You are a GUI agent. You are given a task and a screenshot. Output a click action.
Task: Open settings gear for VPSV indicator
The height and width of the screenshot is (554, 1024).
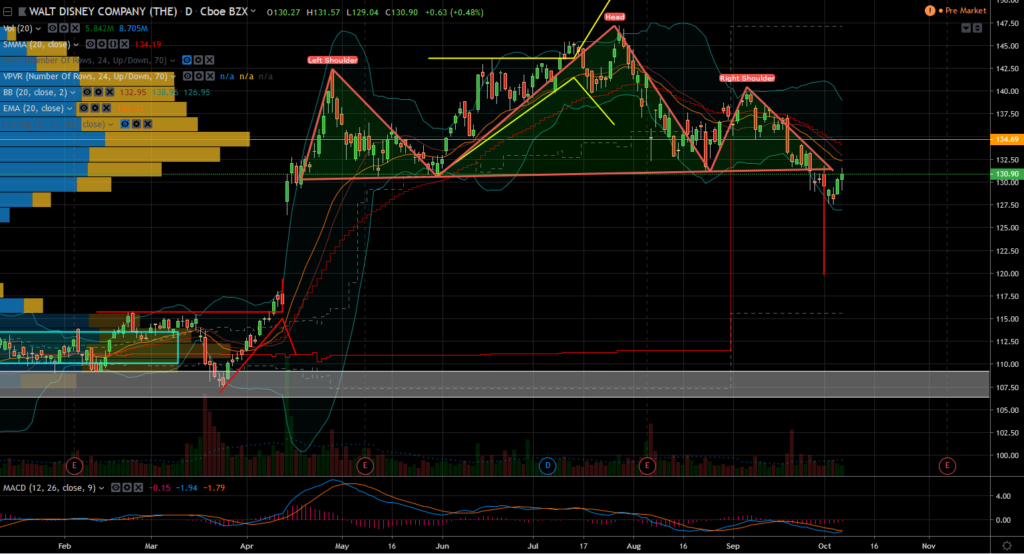coord(199,60)
